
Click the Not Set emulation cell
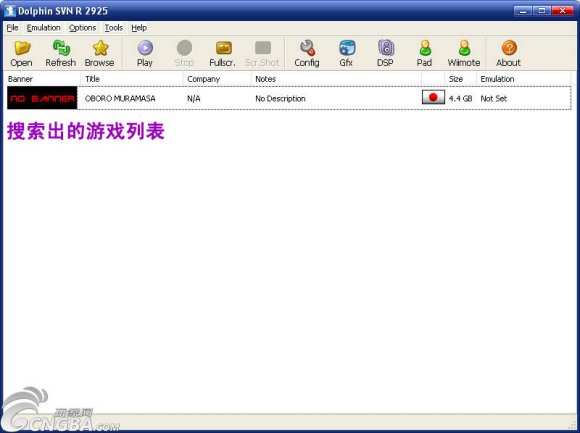(494, 99)
